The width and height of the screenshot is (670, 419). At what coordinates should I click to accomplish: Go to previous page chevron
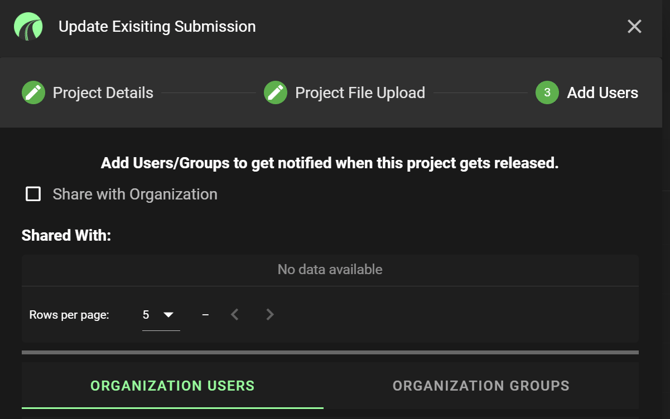[235, 315]
